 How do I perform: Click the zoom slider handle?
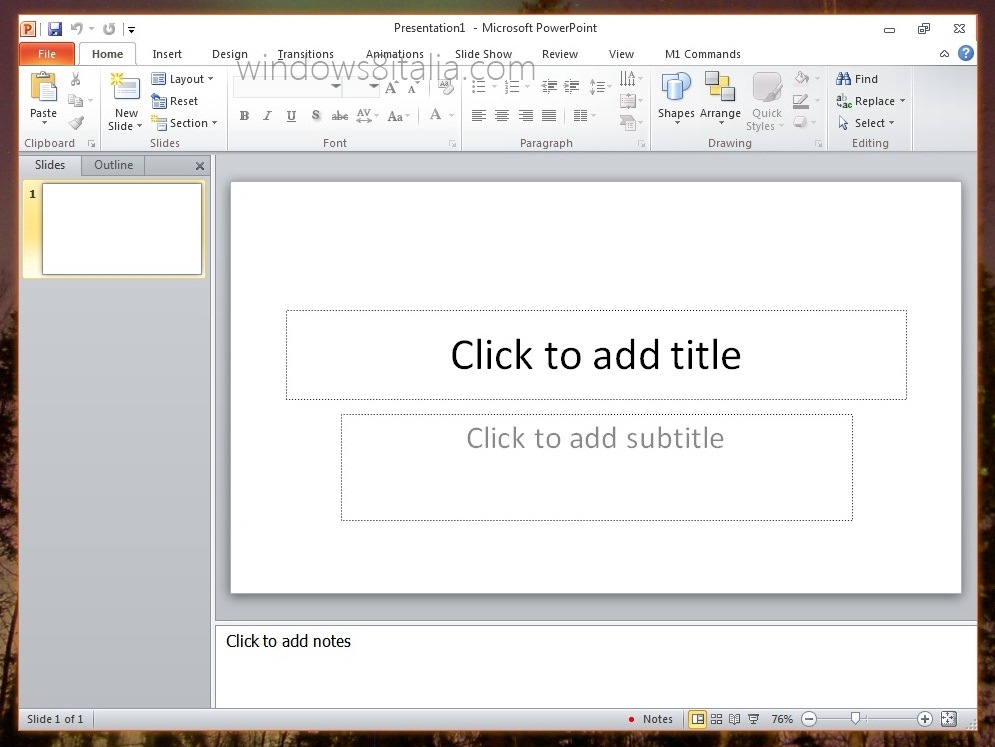point(855,719)
